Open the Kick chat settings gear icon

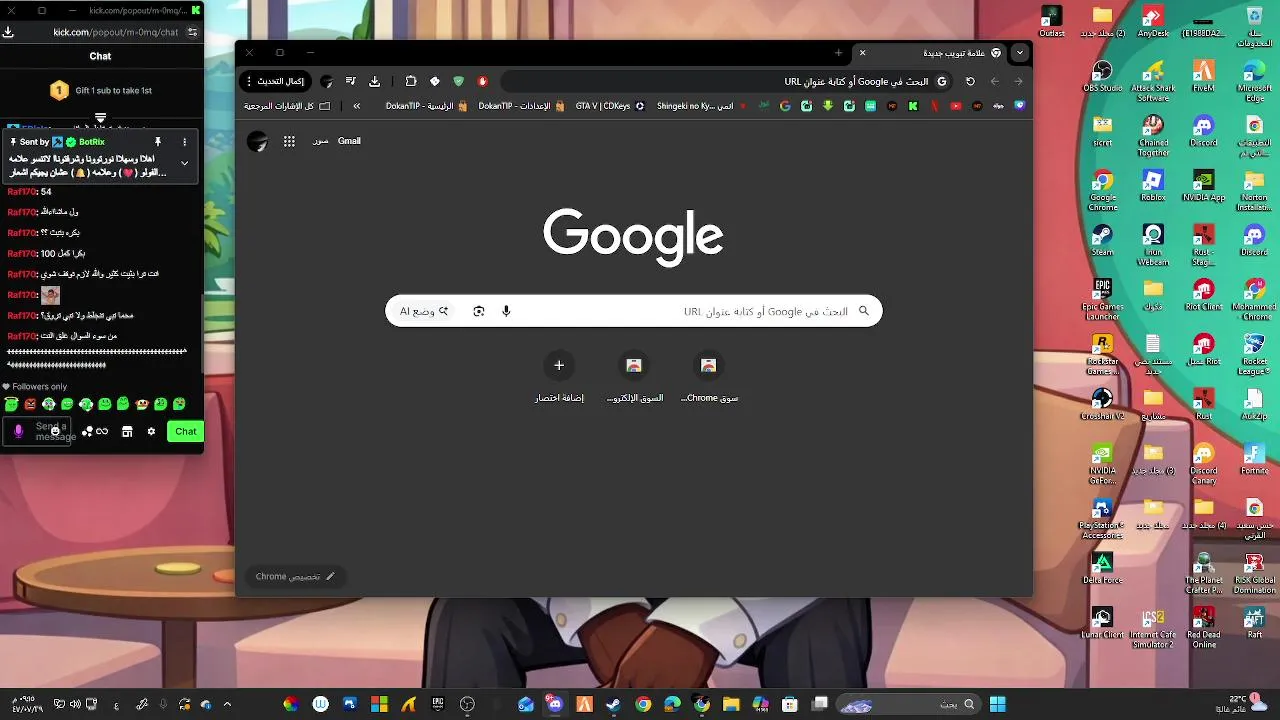pos(151,431)
